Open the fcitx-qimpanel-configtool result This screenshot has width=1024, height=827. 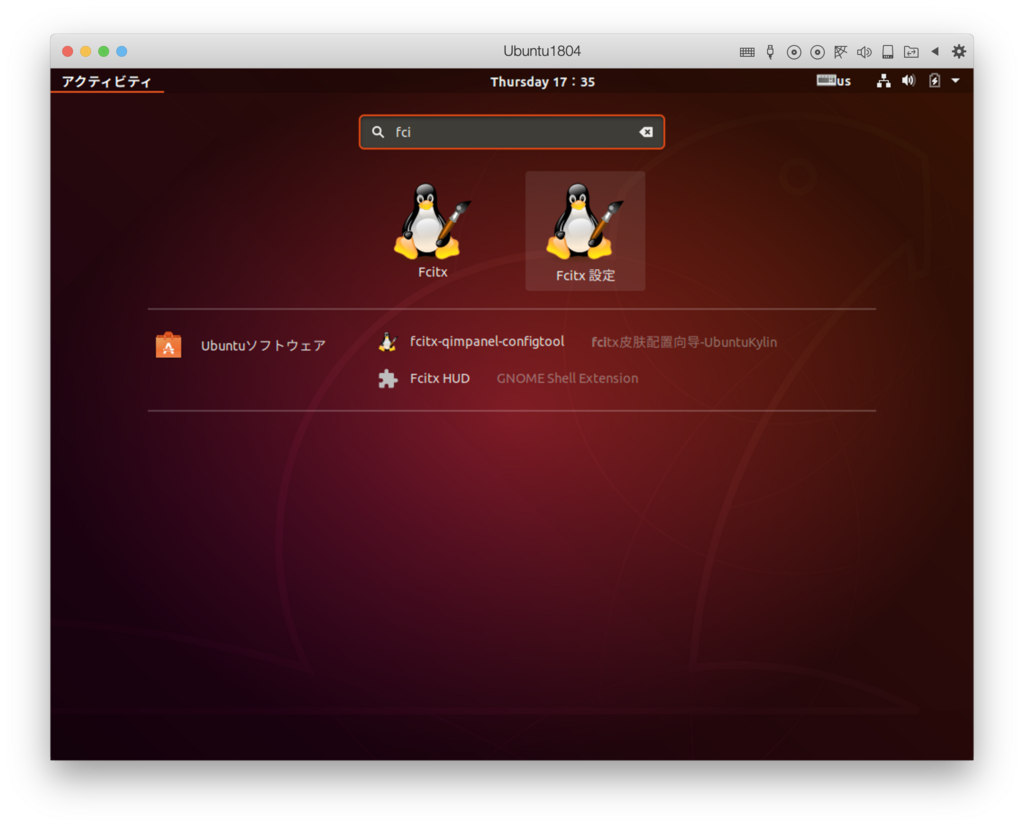[x=487, y=342]
